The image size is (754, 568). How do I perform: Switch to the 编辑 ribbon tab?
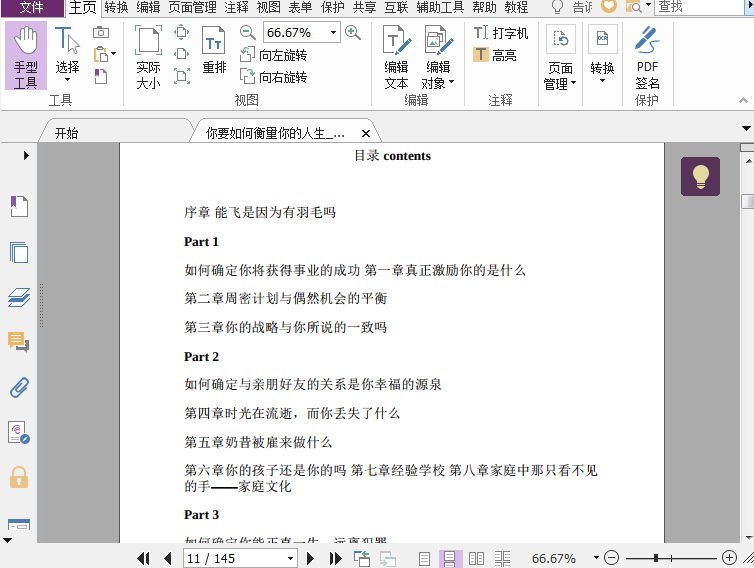click(x=148, y=7)
